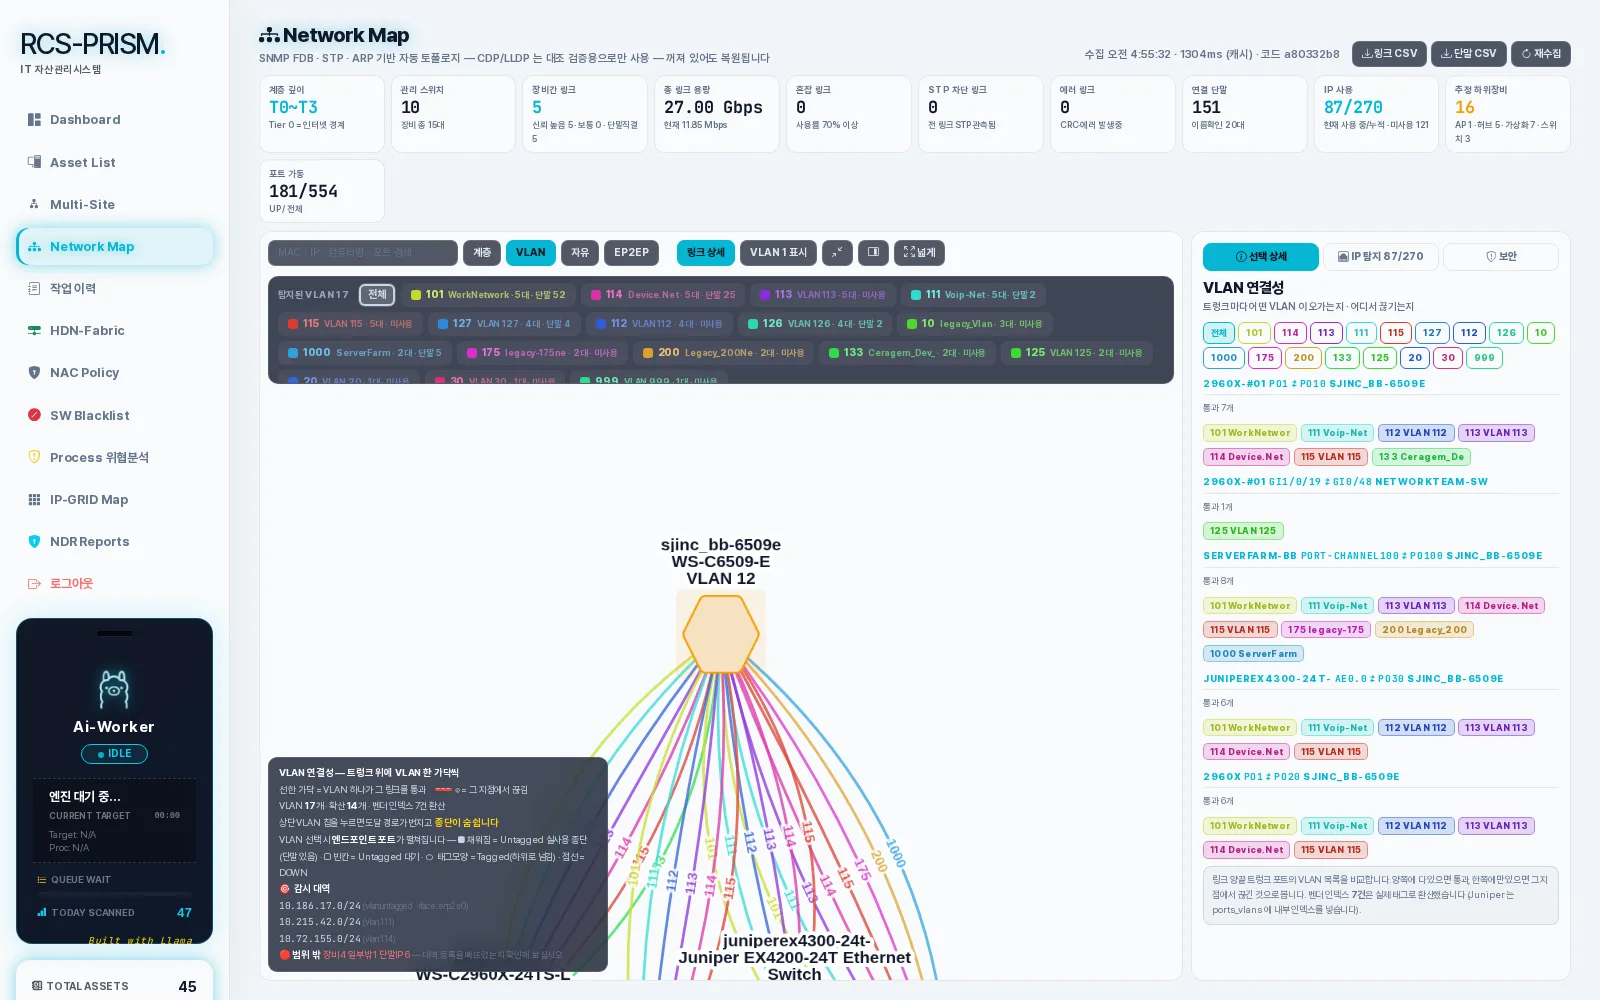Click the Process 위협분석 shield icon
1600x1000 pixels.
pyautogui.click(x=34, y=457)
